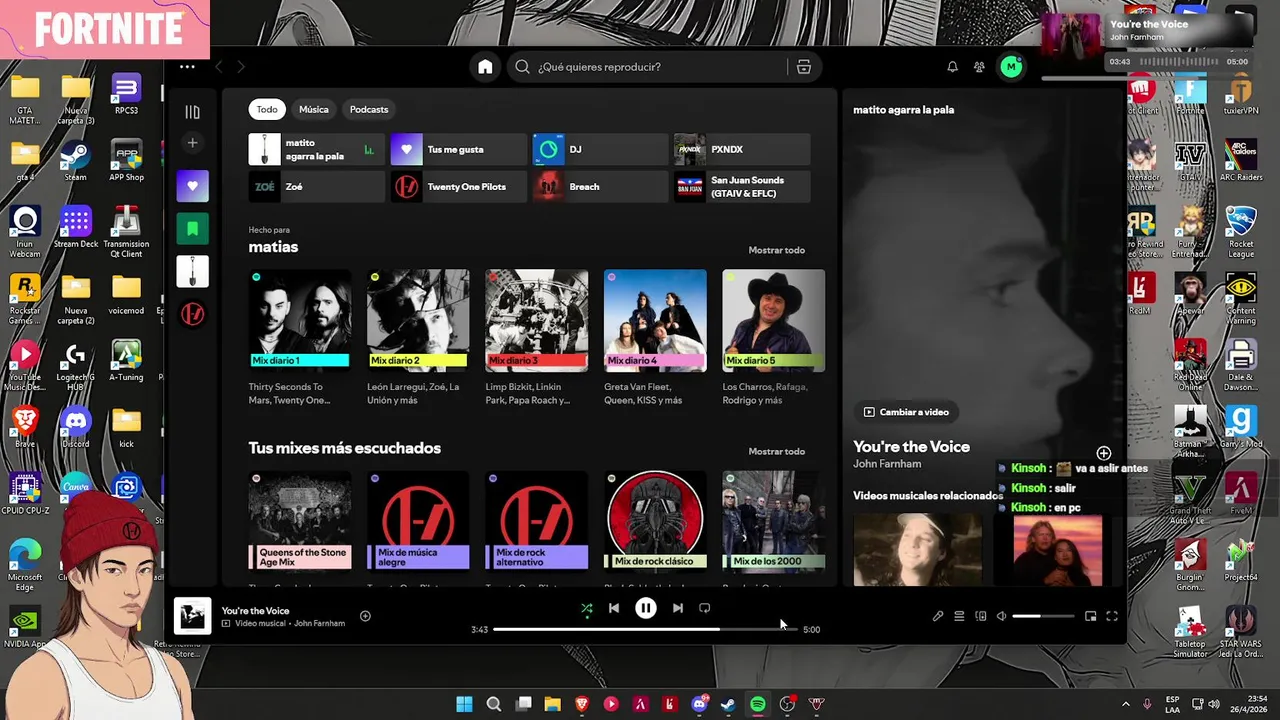The image size is (1280, 720).
Task: Open the lyrics microphone icon in player
Action: point(938,616)
